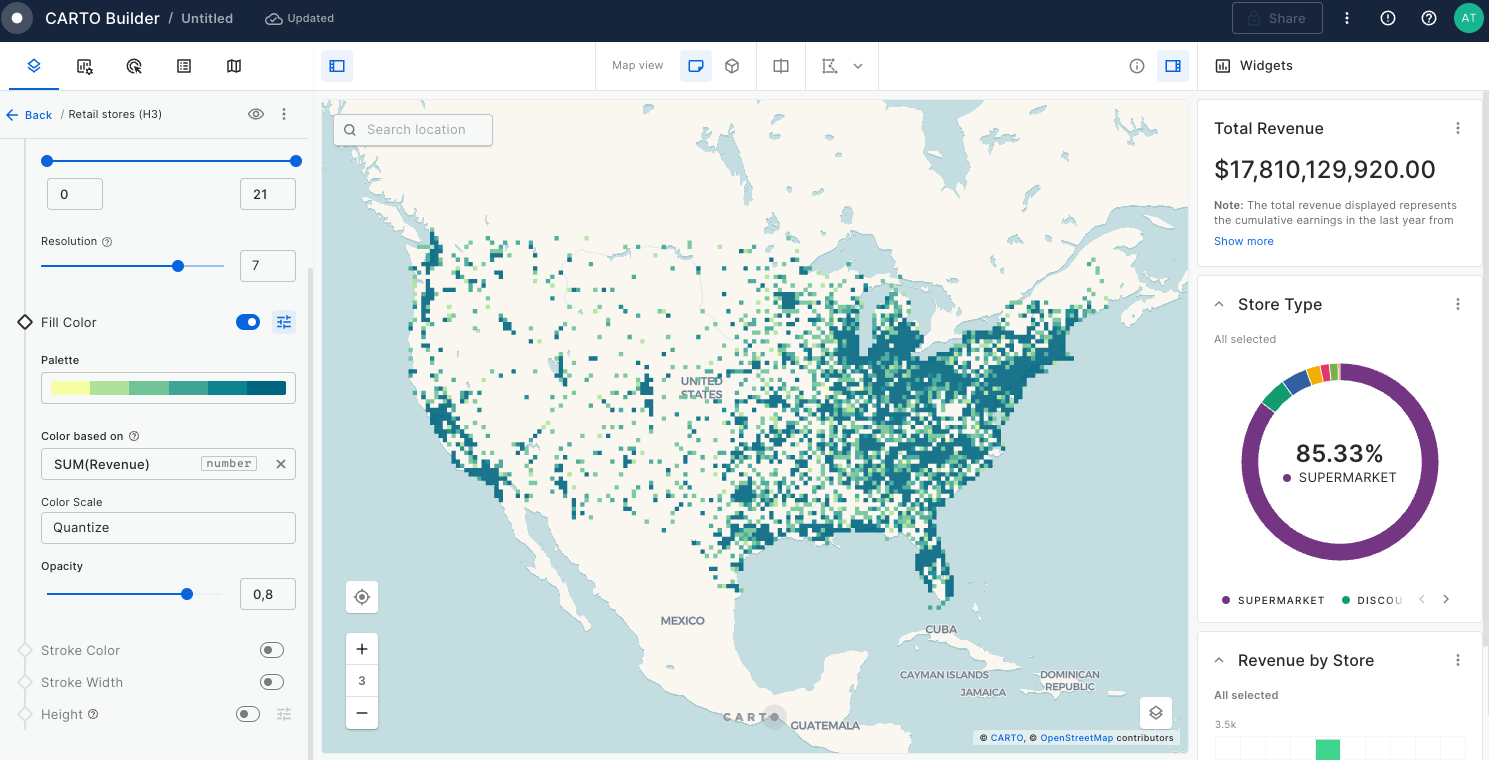1489x760 pixels.
Task: Click the map info icon
Action: pyautogui.click(x=1137, y=66)
